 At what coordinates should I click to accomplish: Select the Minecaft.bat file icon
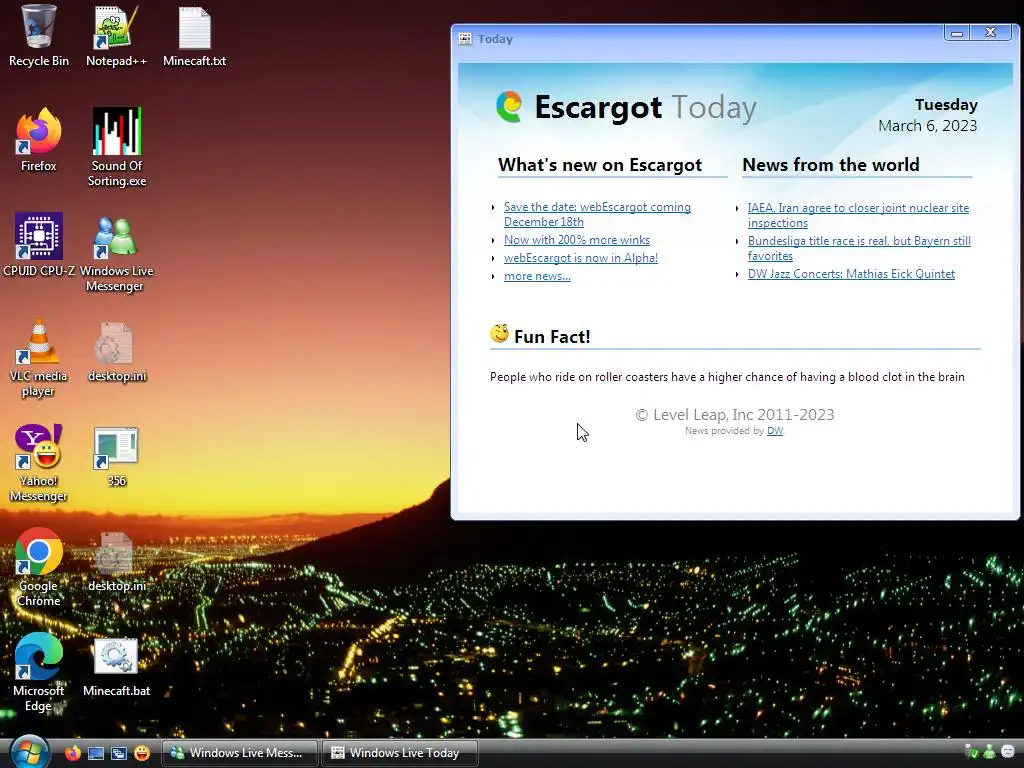(116, 666)
